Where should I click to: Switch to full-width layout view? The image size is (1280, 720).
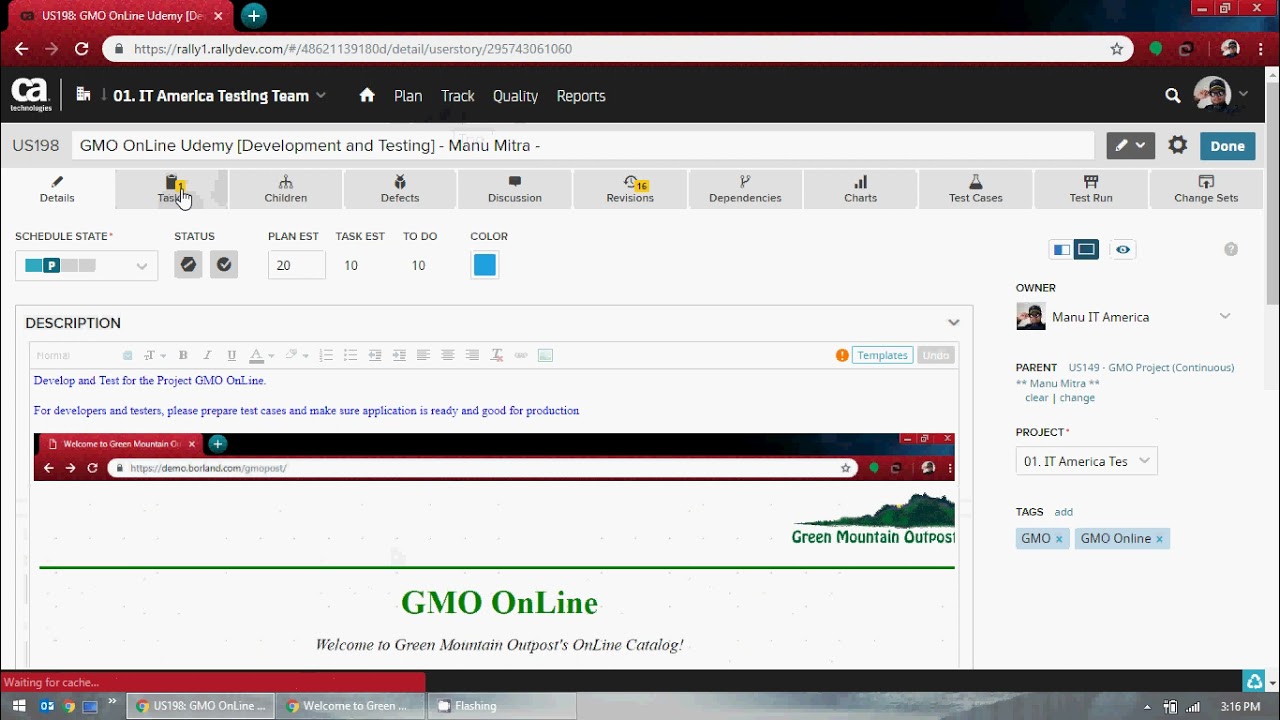click(x=1086, y=249)
